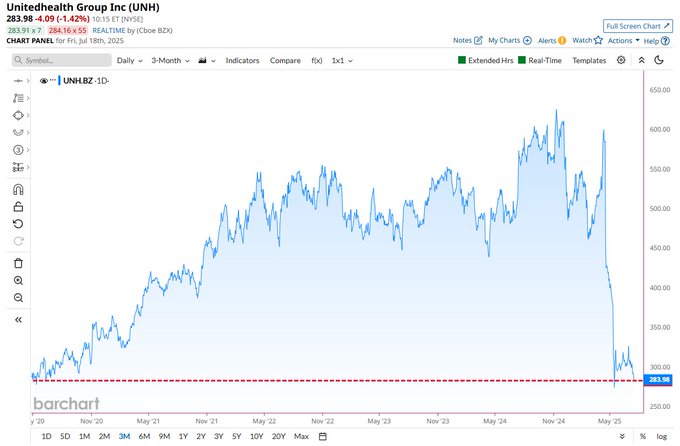Open the date range calendar icon

[323, 436]
